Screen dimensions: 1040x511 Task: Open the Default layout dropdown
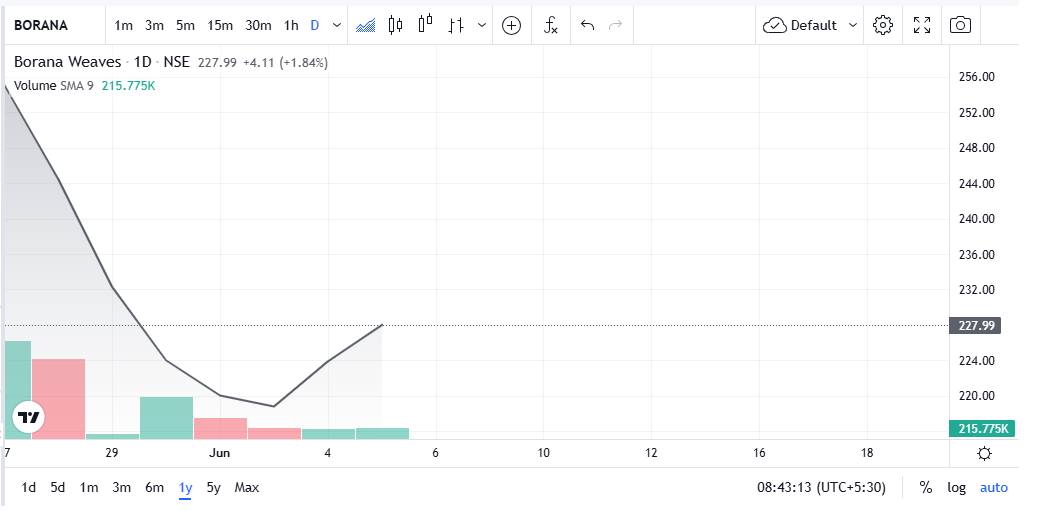point(810,25)
